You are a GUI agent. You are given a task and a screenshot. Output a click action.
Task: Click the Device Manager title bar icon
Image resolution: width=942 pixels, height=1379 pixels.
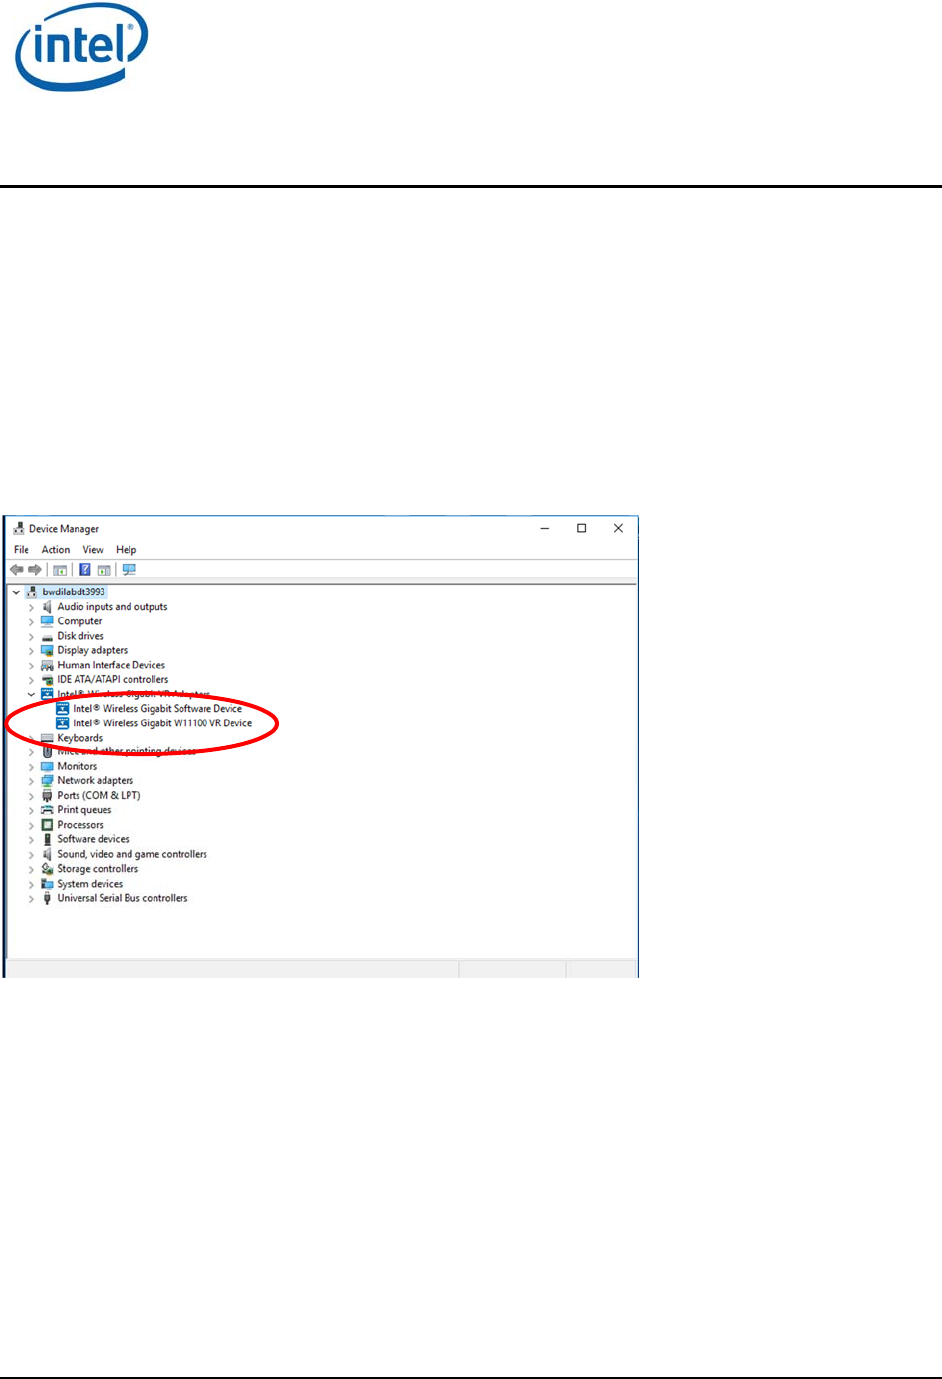[18, 528]
